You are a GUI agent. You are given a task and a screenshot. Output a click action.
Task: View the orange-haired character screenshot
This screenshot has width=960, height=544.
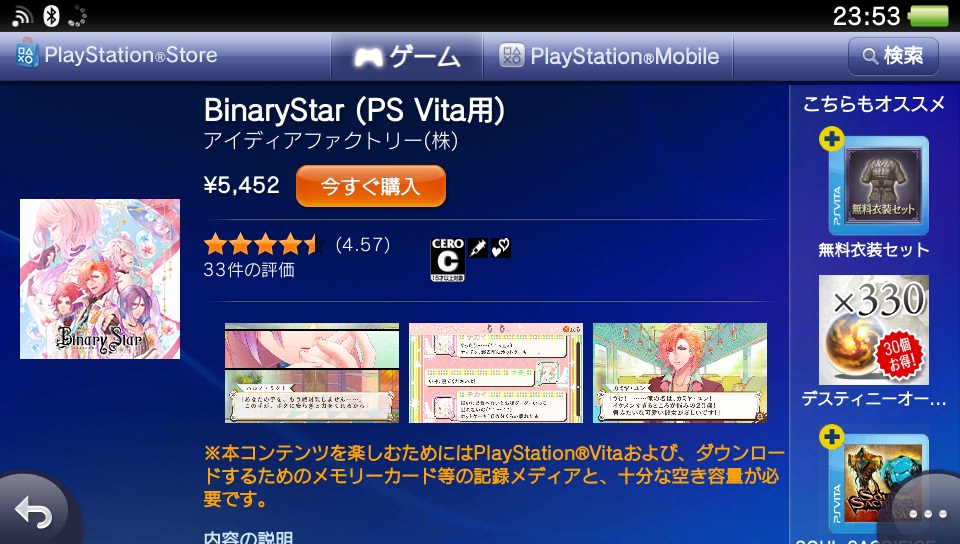click(x=680, y=373)
